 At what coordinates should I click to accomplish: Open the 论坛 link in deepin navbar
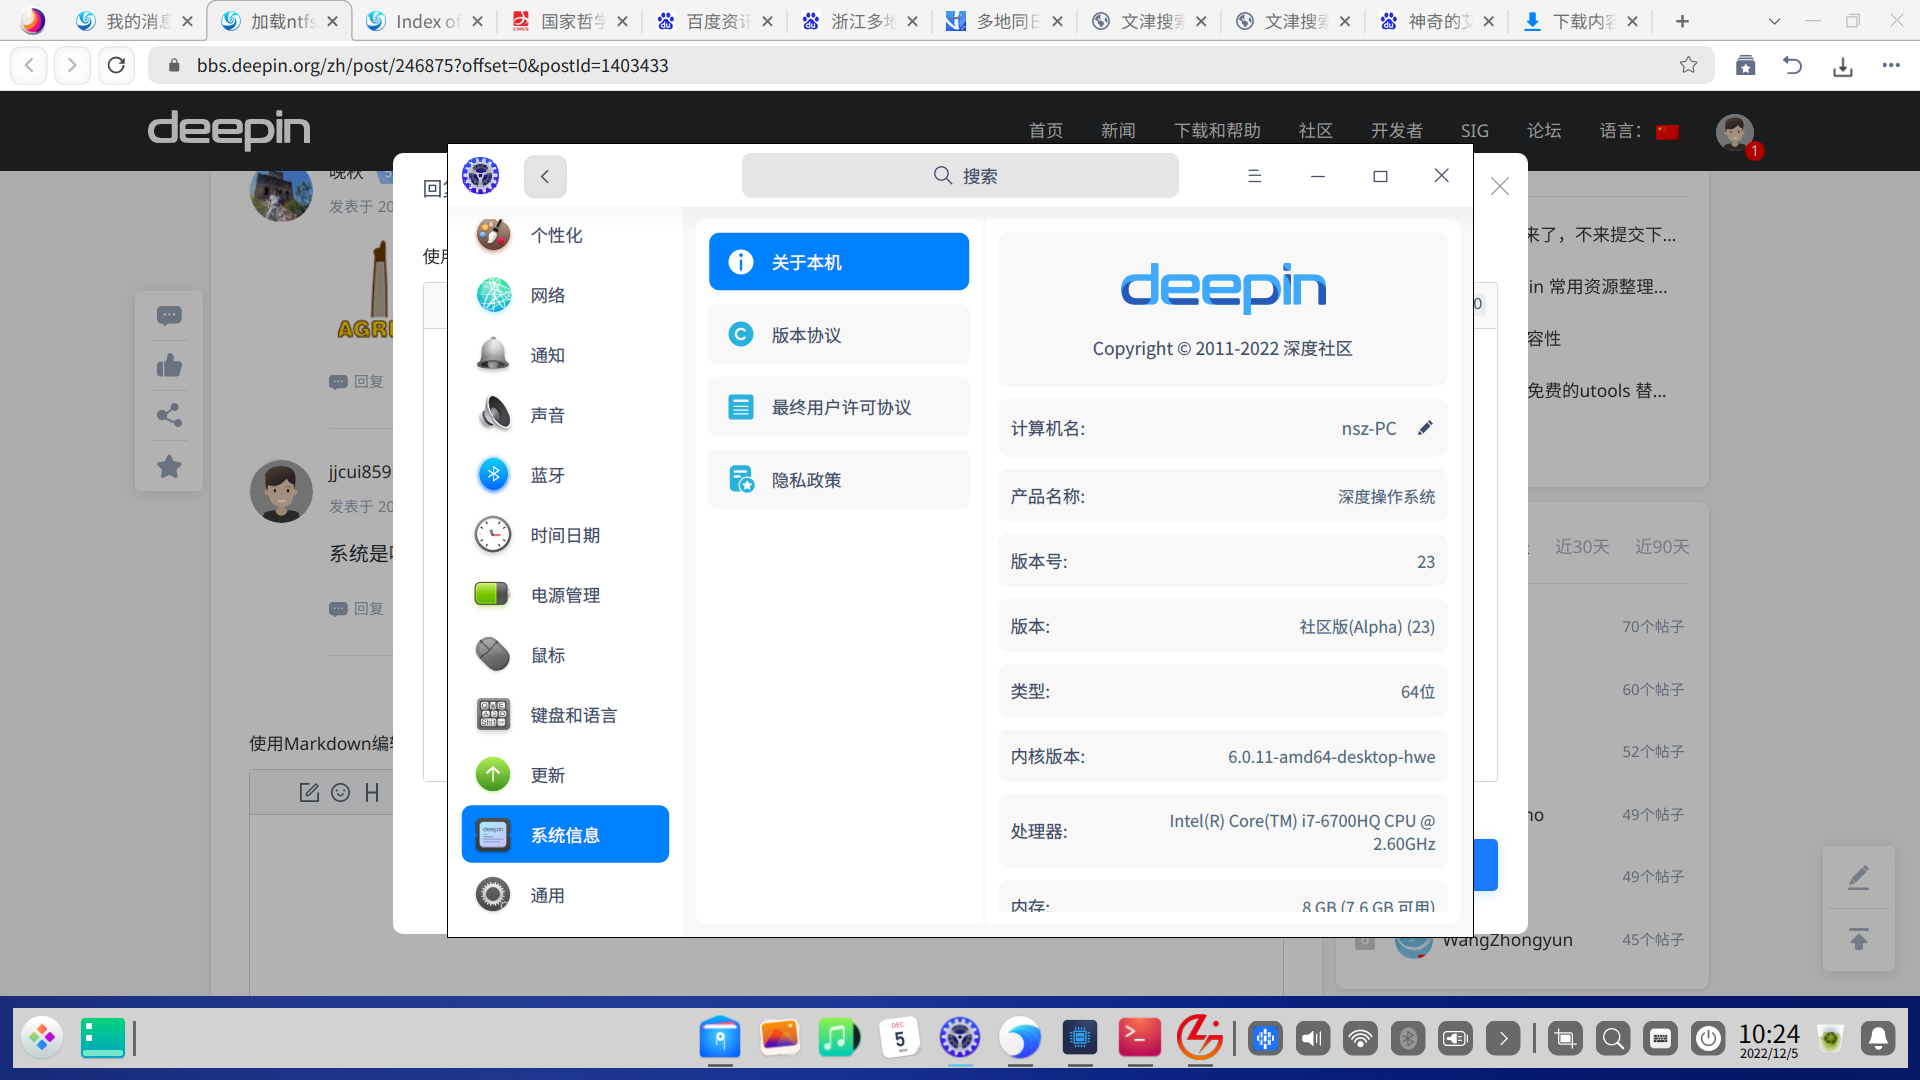coord(1543,131)
